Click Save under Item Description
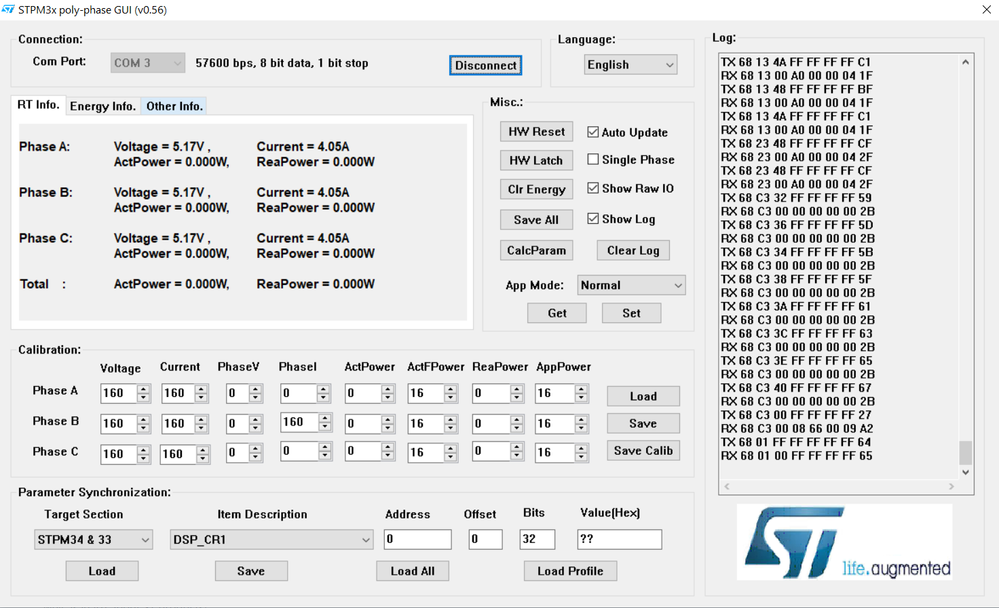This screenshot has width=999, height=608. point(251,571)
